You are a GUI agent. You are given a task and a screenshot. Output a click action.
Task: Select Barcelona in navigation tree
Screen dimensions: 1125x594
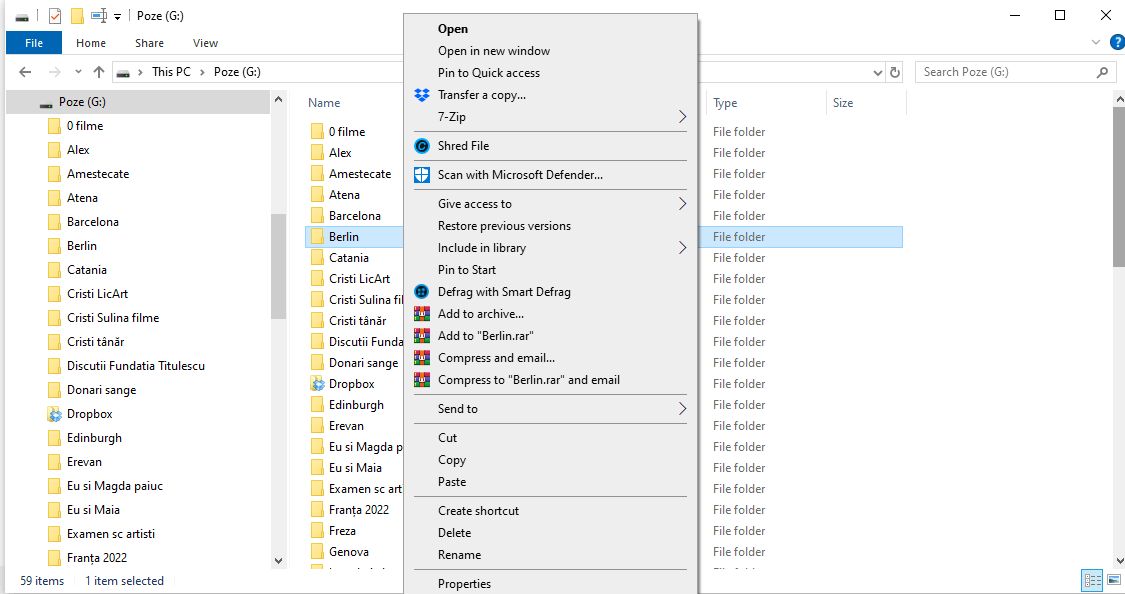[x=93, y=222]
